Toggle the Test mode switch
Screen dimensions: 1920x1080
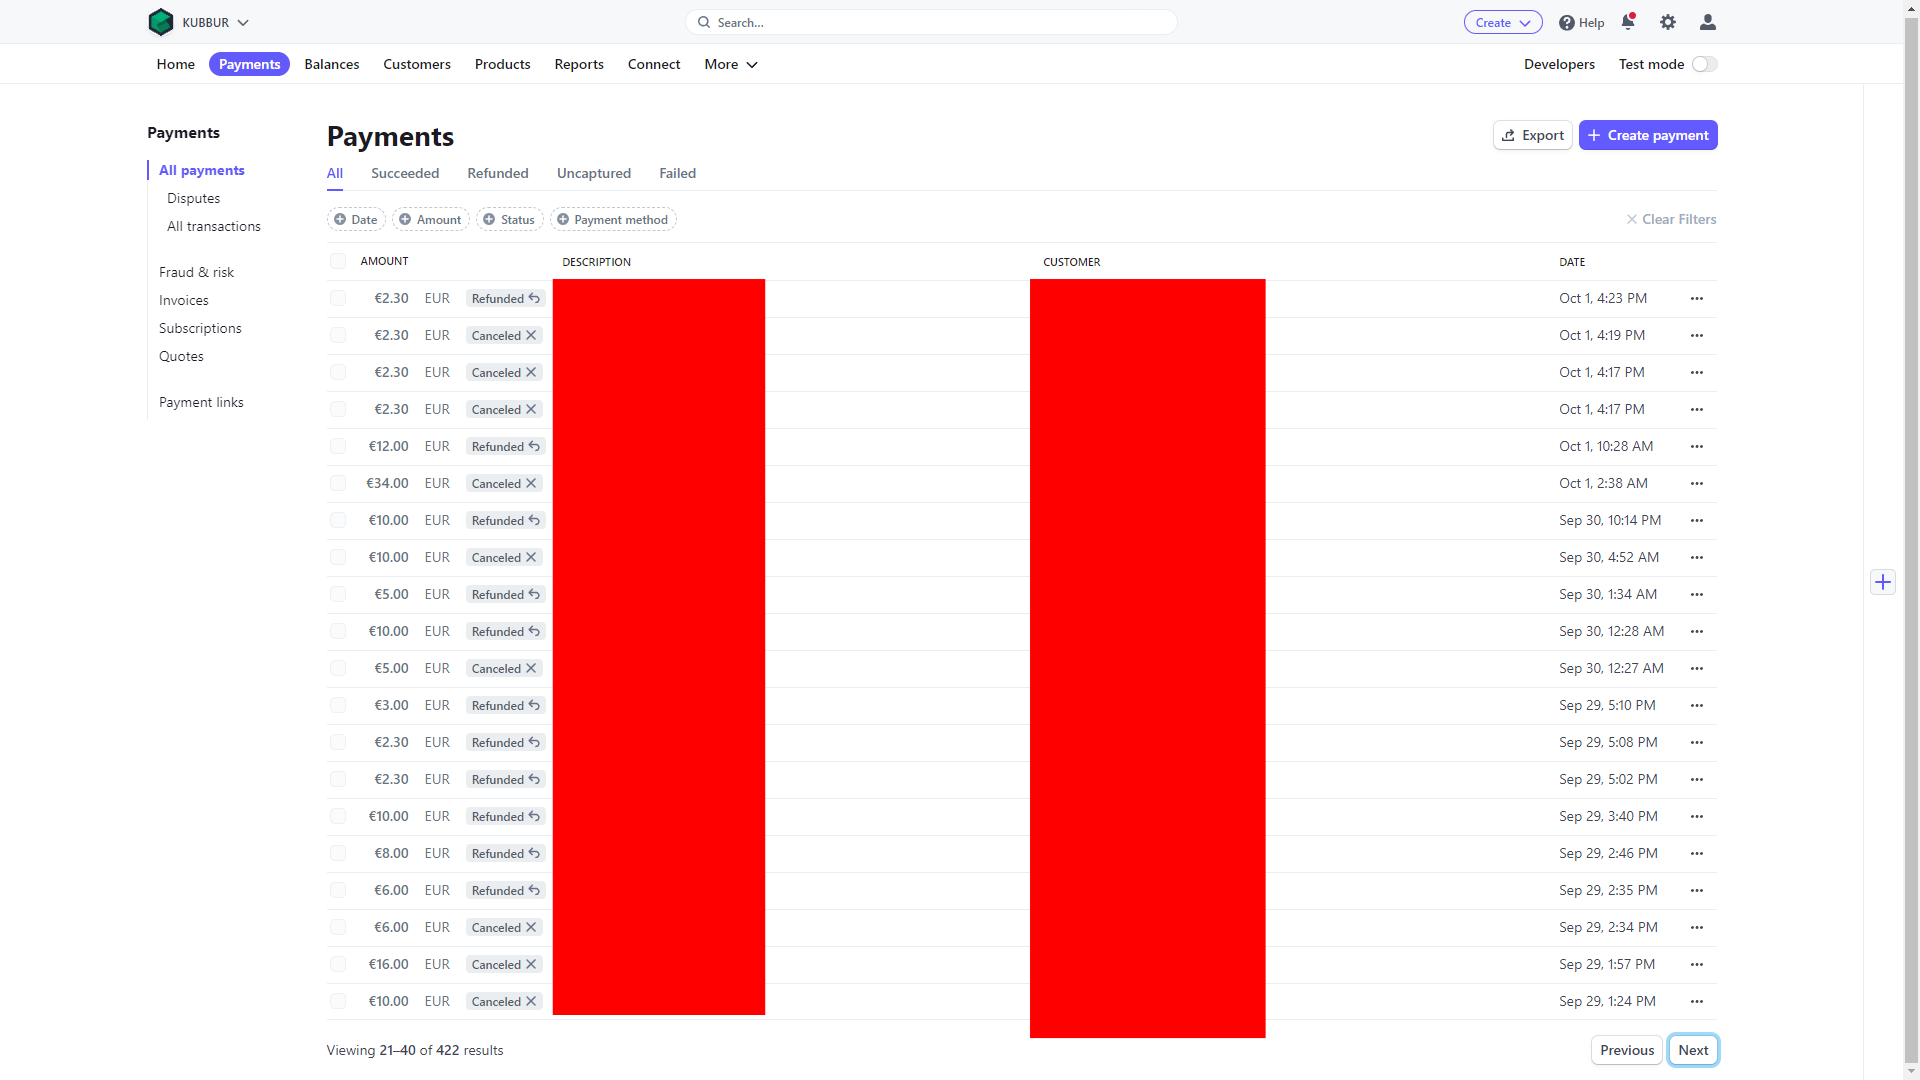pyautogui.click(x=1705, y=64)
